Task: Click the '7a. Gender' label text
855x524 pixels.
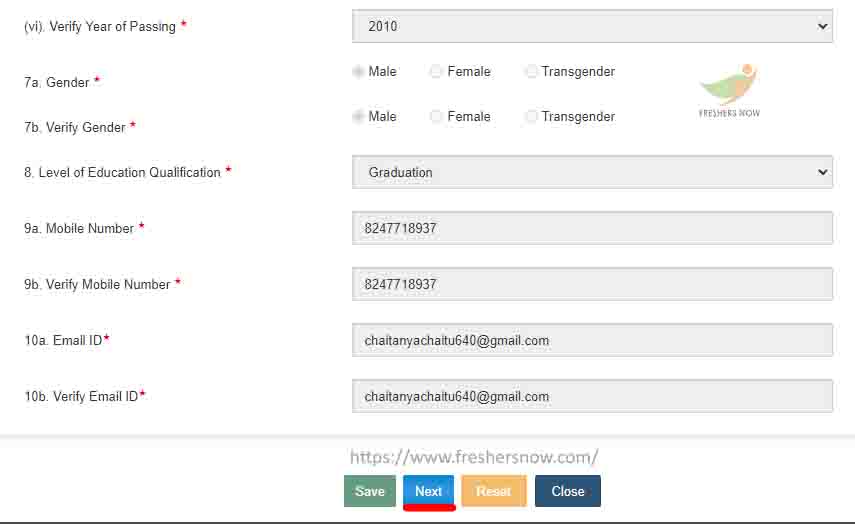Action: pos(57,82)
